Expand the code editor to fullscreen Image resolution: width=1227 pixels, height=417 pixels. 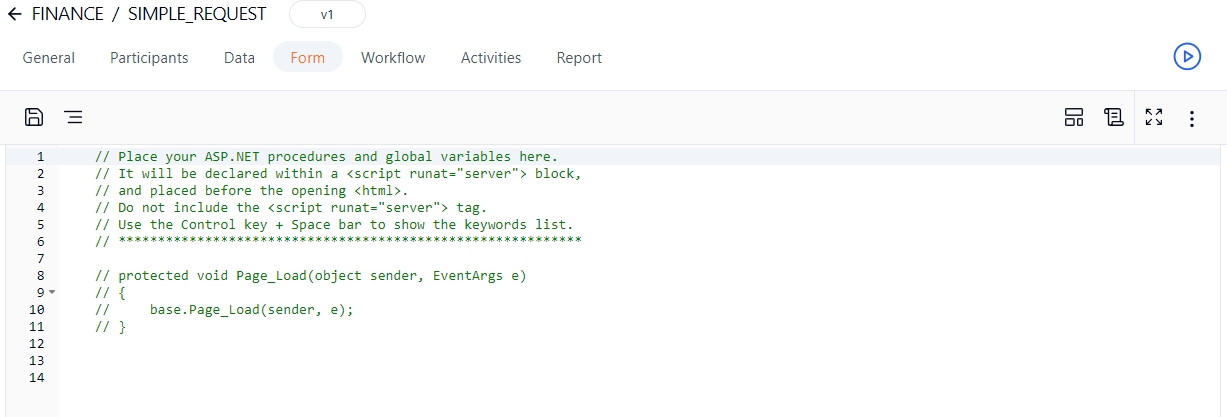click(1154, 118)
